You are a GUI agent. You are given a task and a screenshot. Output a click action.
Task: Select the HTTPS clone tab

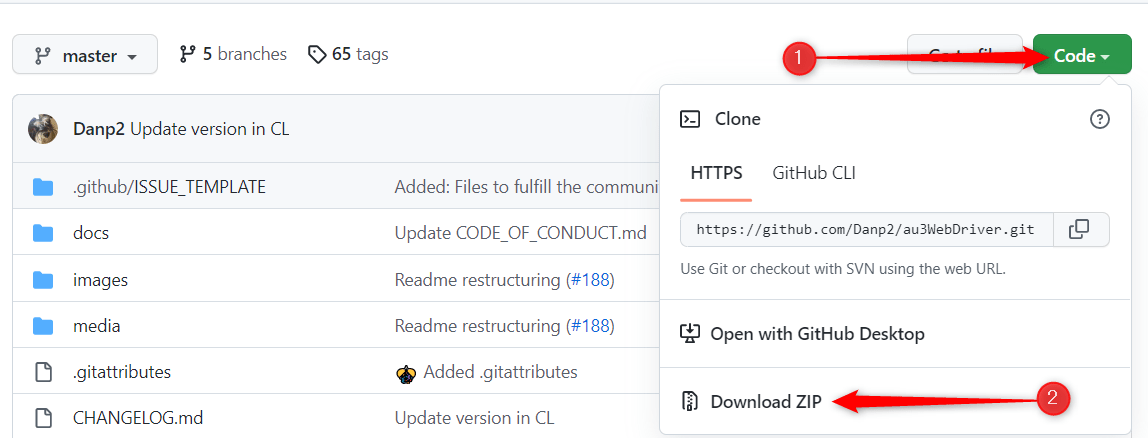[x=716, y=173]
